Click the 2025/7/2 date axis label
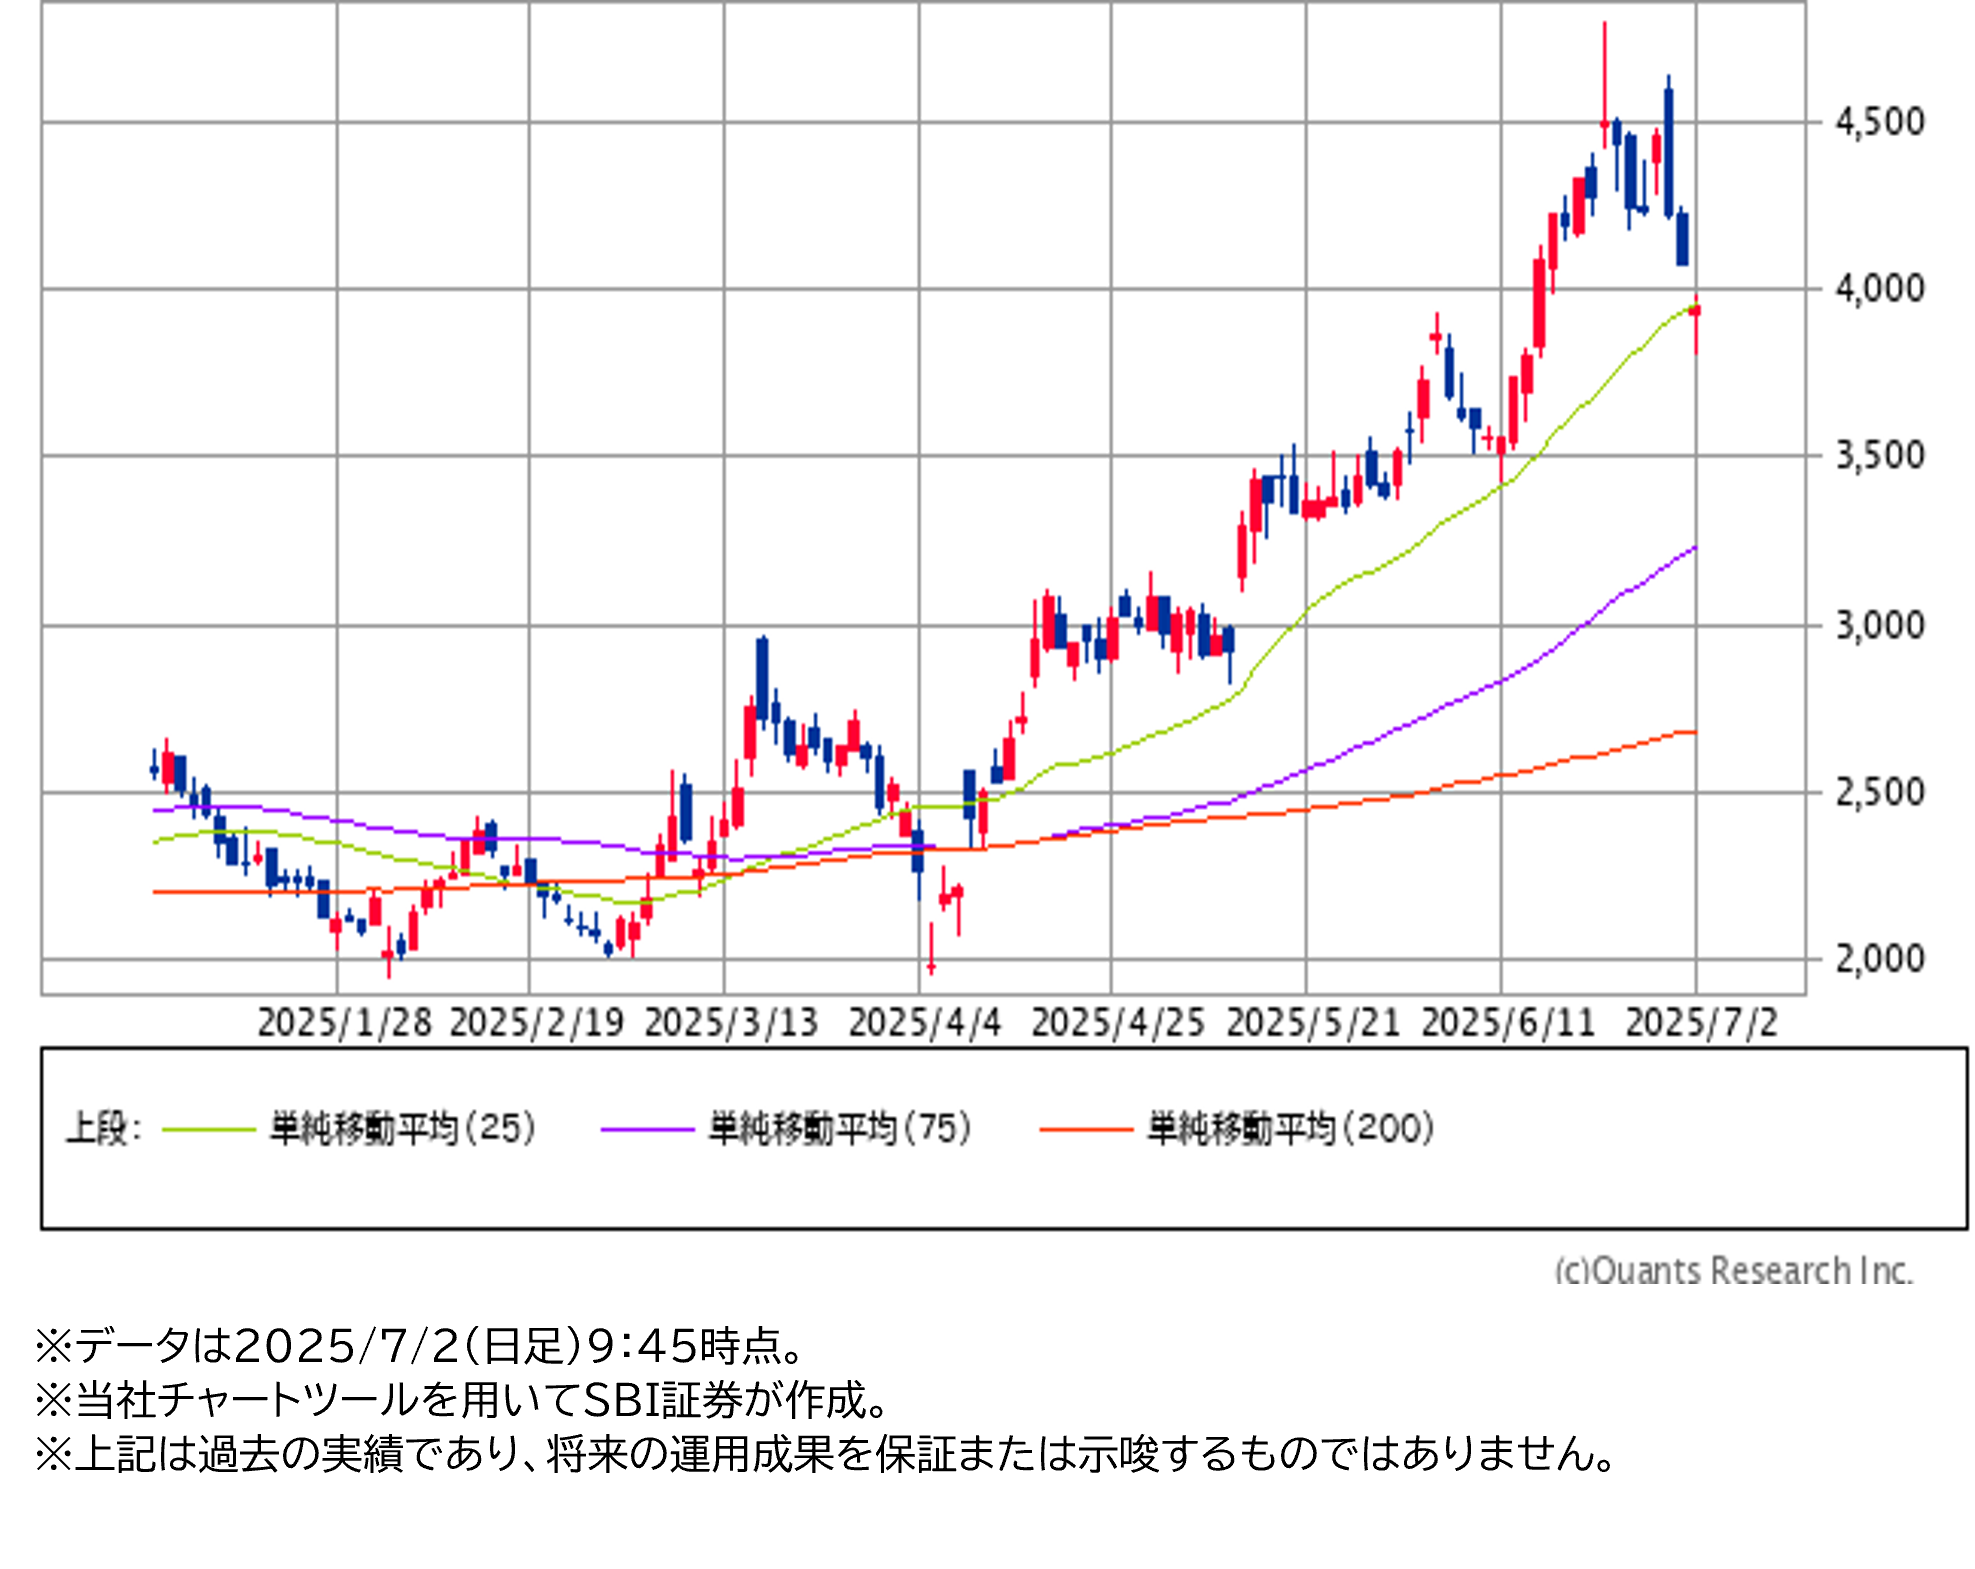The width and height of the screenshot is (1975, 1569). point(1701,1023)
